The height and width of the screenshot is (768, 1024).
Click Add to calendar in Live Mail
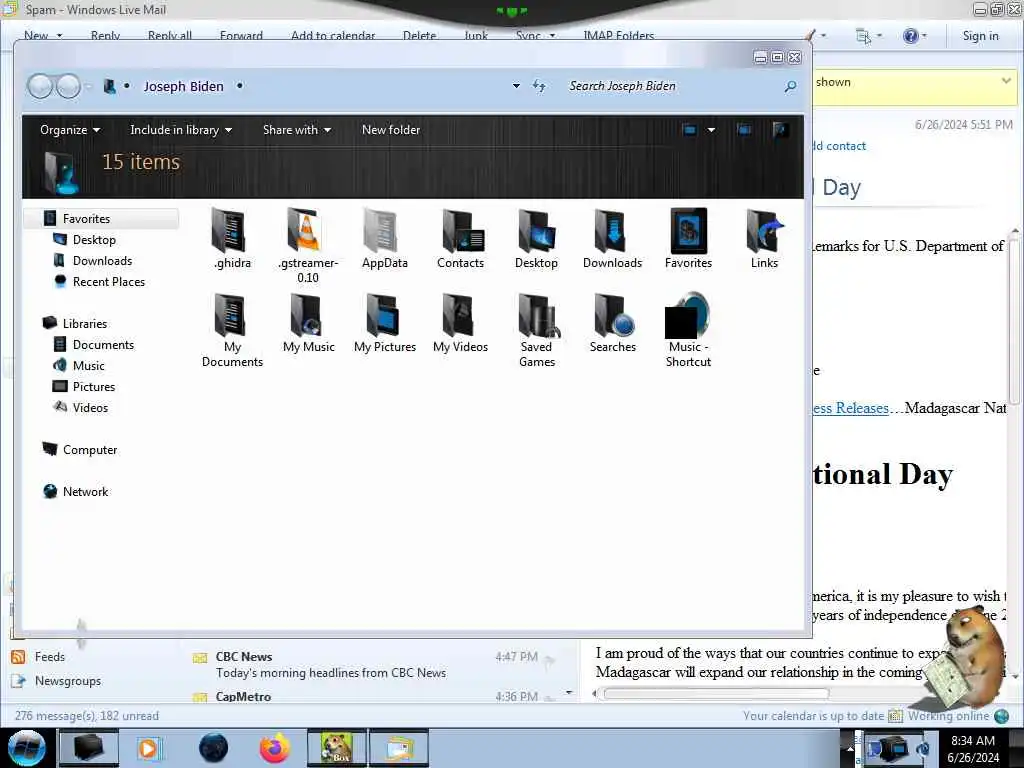click(333, 36)
